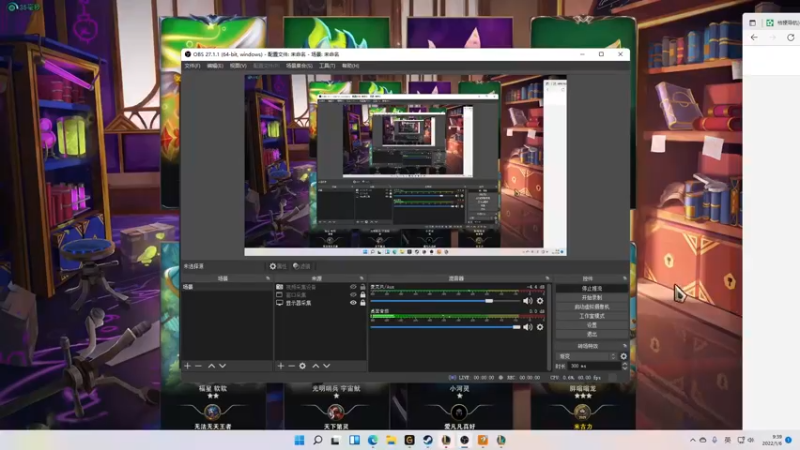Open Search from the taskbar

317,440
